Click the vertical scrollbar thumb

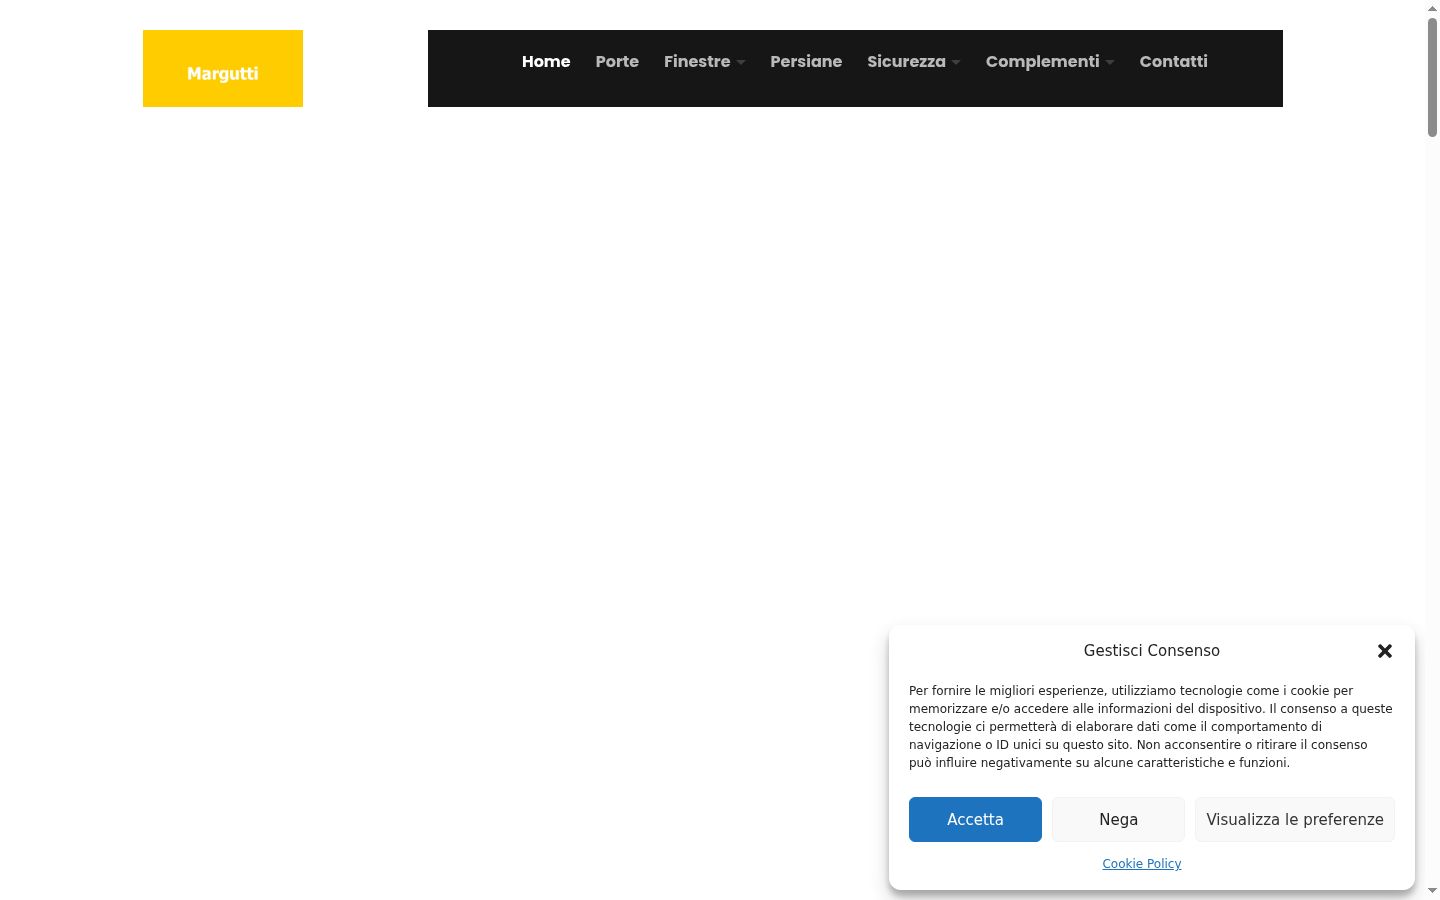pyautogui.click(x=1432, y=77)
